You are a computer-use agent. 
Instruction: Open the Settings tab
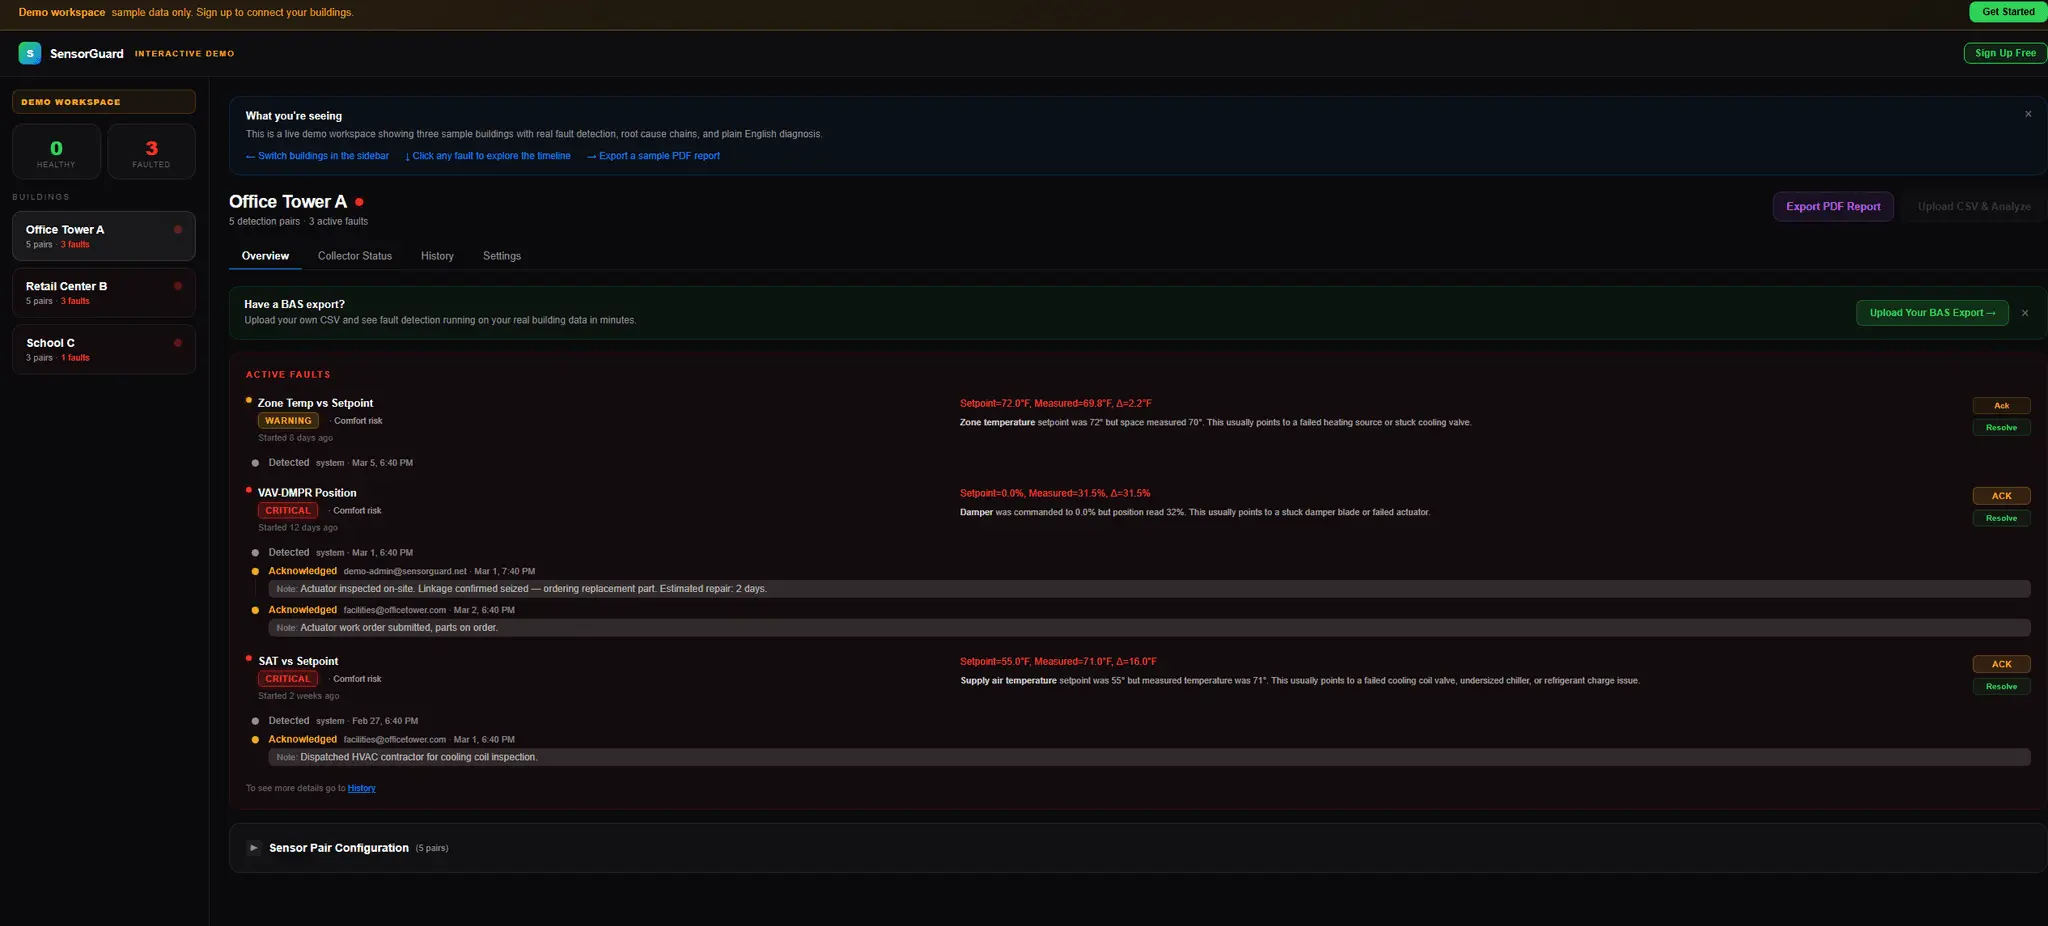tap(502, 256)
